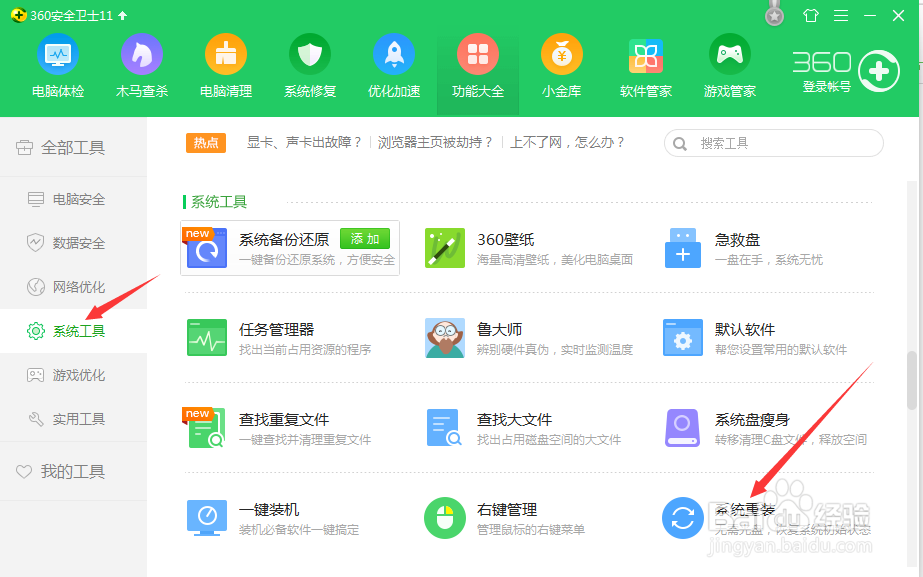Launch 默认软件 default software icon
The image size is (923, 577).
tap(683, 338)
